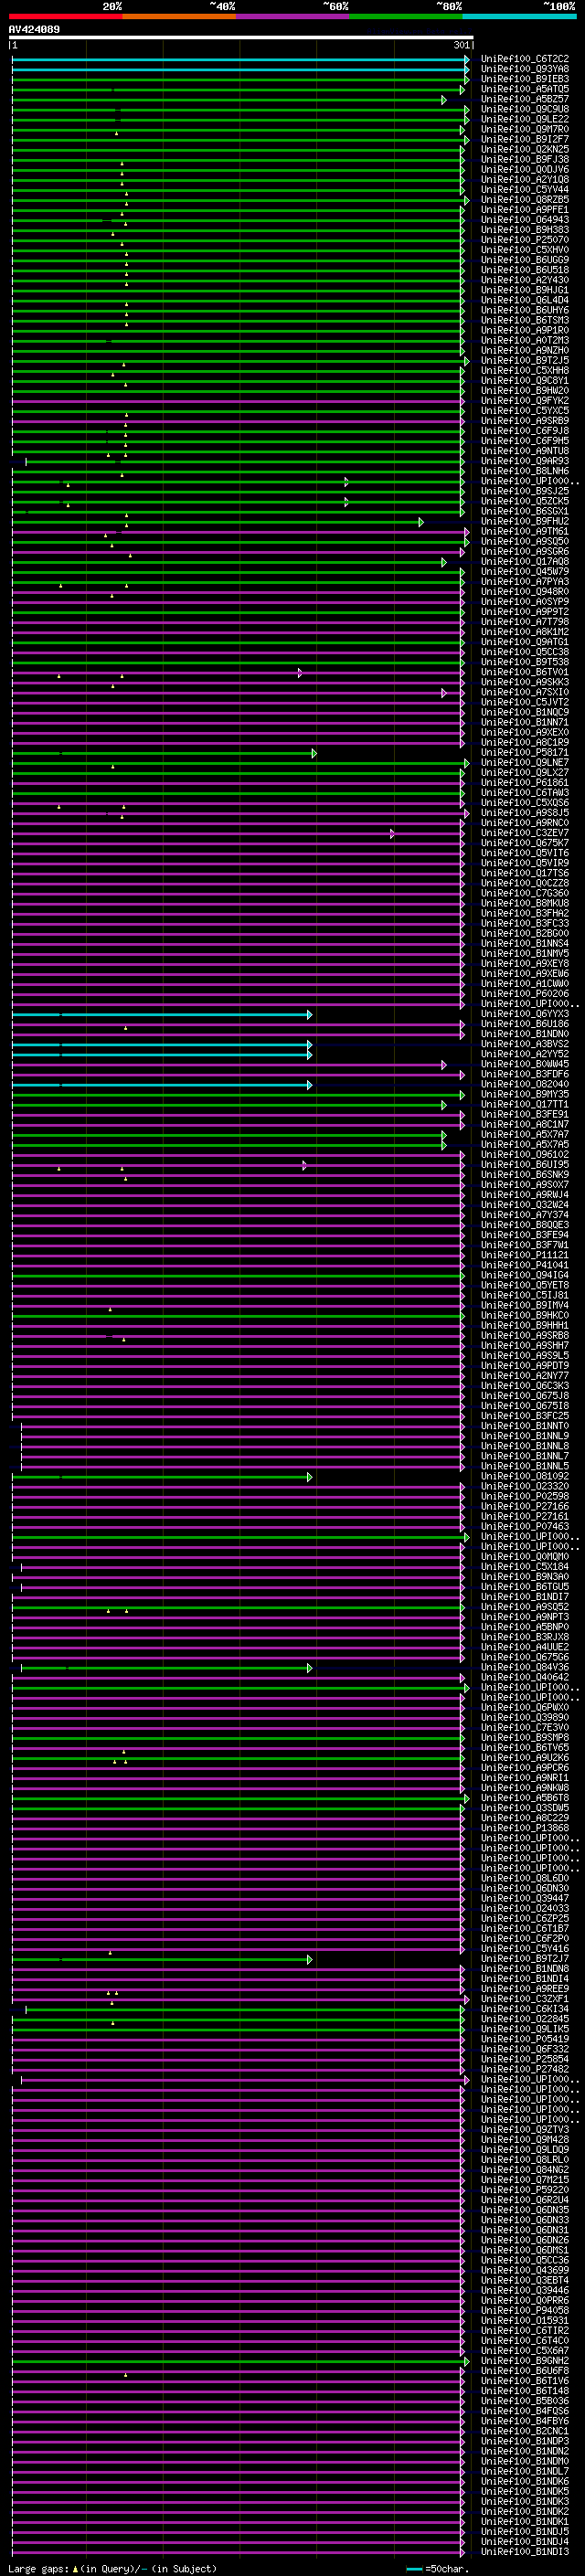585x2576 pixels.
Task: Click hit label UniRef100_P27166
Action: point(525,1507)
